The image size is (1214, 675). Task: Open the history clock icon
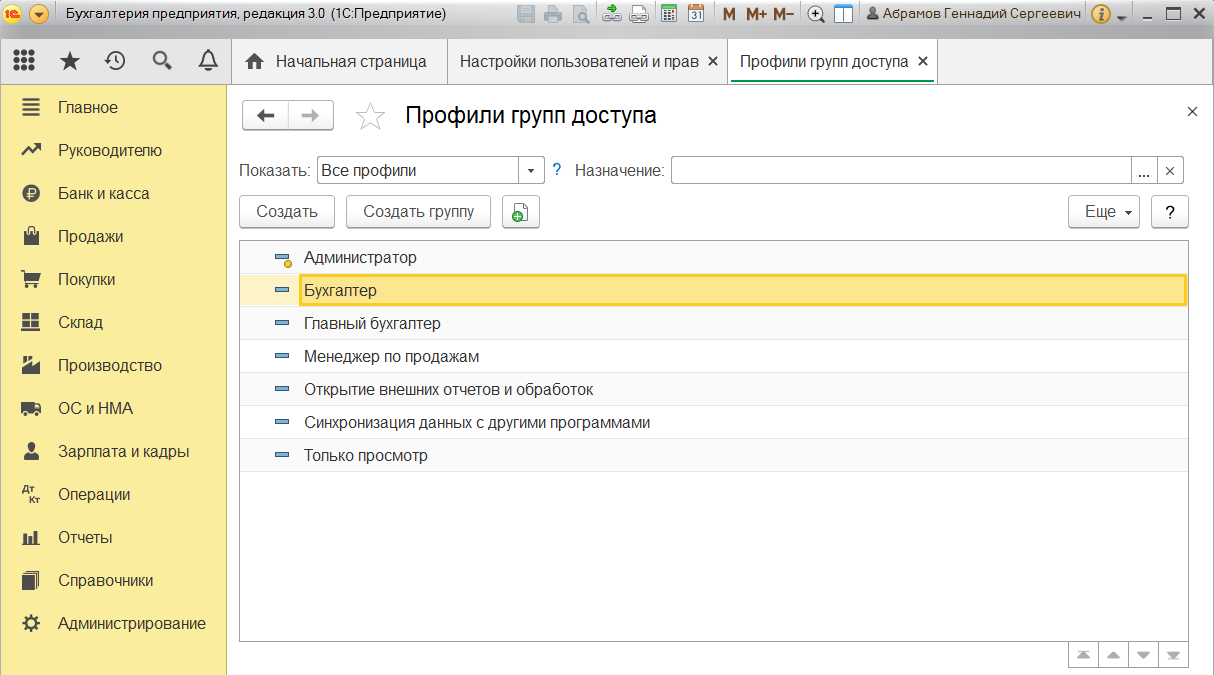(x=115, y=61)
